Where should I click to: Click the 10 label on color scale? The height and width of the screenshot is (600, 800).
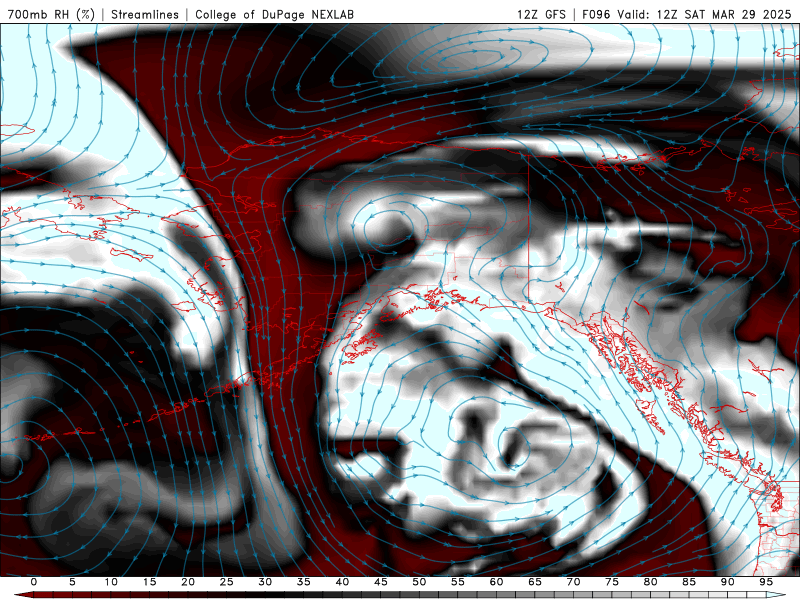tap(111, 582)
